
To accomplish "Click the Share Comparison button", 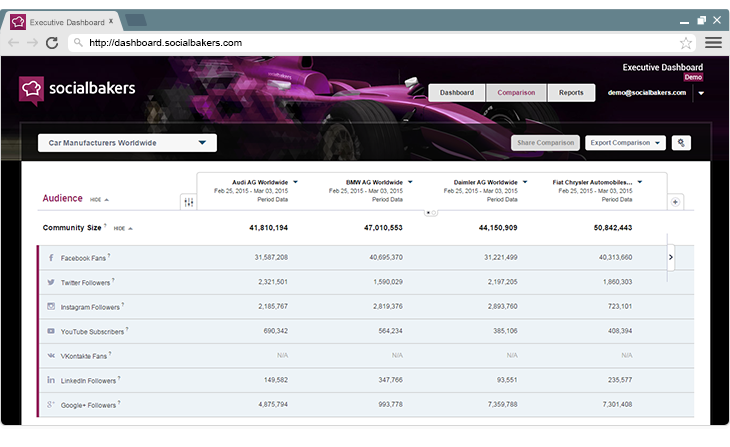I will coord(545,143).
